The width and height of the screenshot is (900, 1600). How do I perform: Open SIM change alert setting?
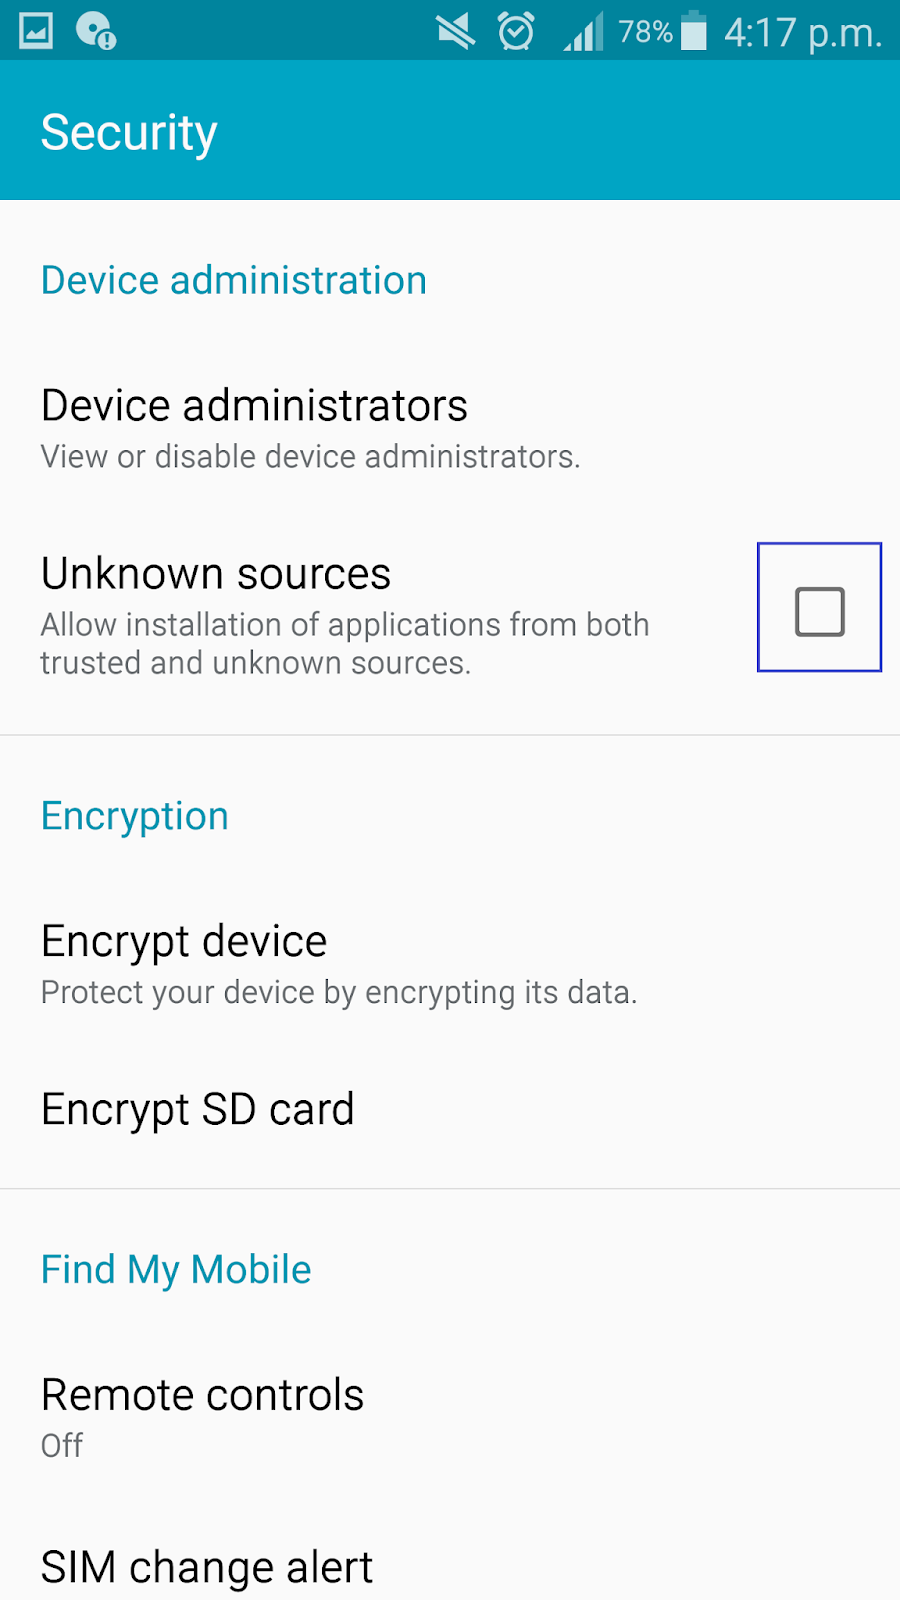point(207,1567)
